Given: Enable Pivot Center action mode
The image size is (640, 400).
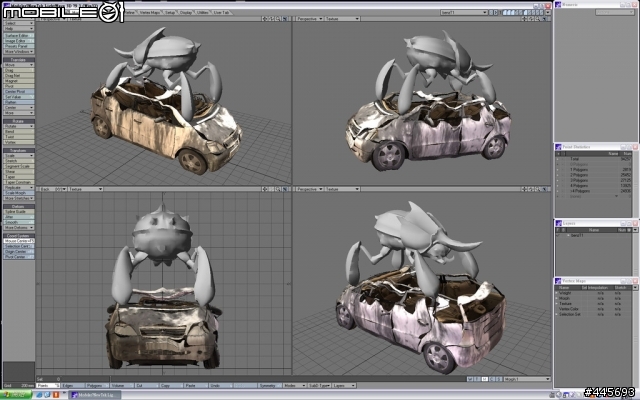Looking at the screenshot, I should 19,257.
